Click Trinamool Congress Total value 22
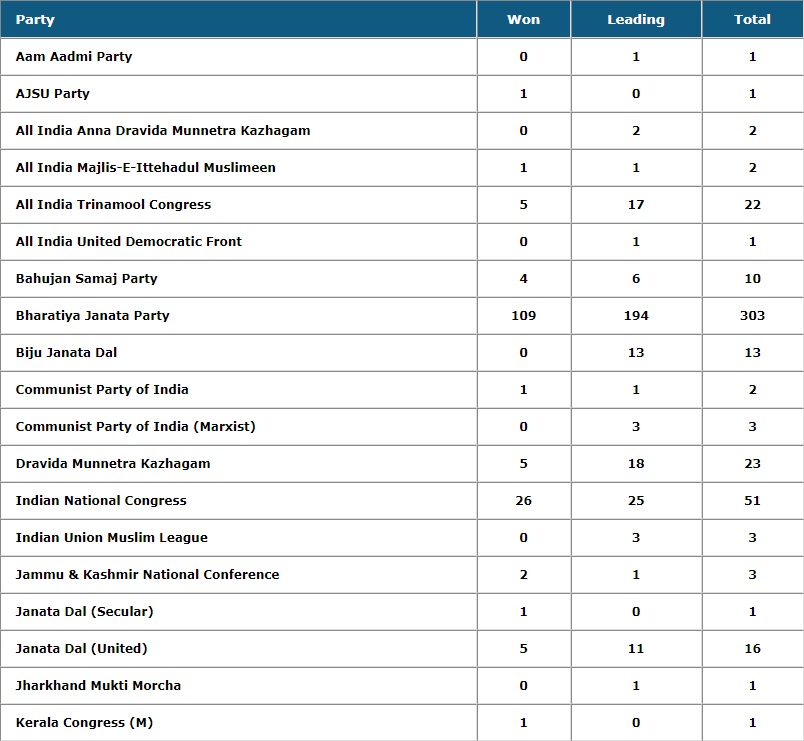 752,204
